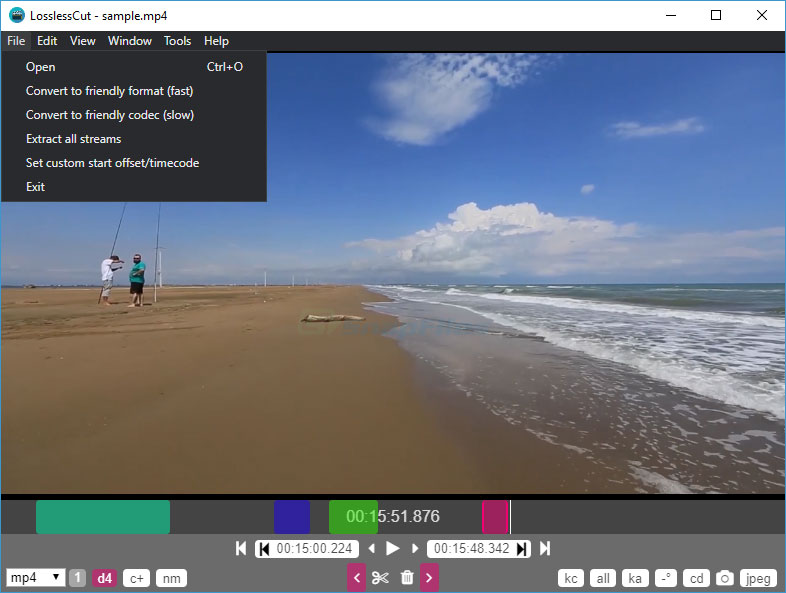Image resolution: width=786 pixels, height=593 pixels.
Task: Click the scissors export cut icon
Action: point(380,578)
